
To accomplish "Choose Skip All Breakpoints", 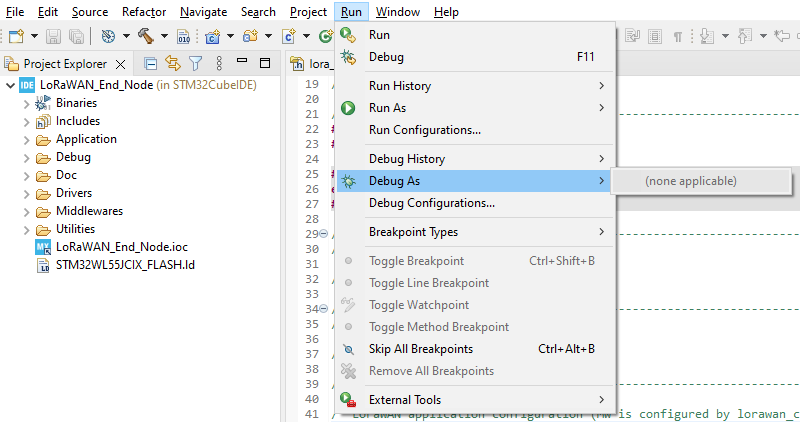I will 475,349.
